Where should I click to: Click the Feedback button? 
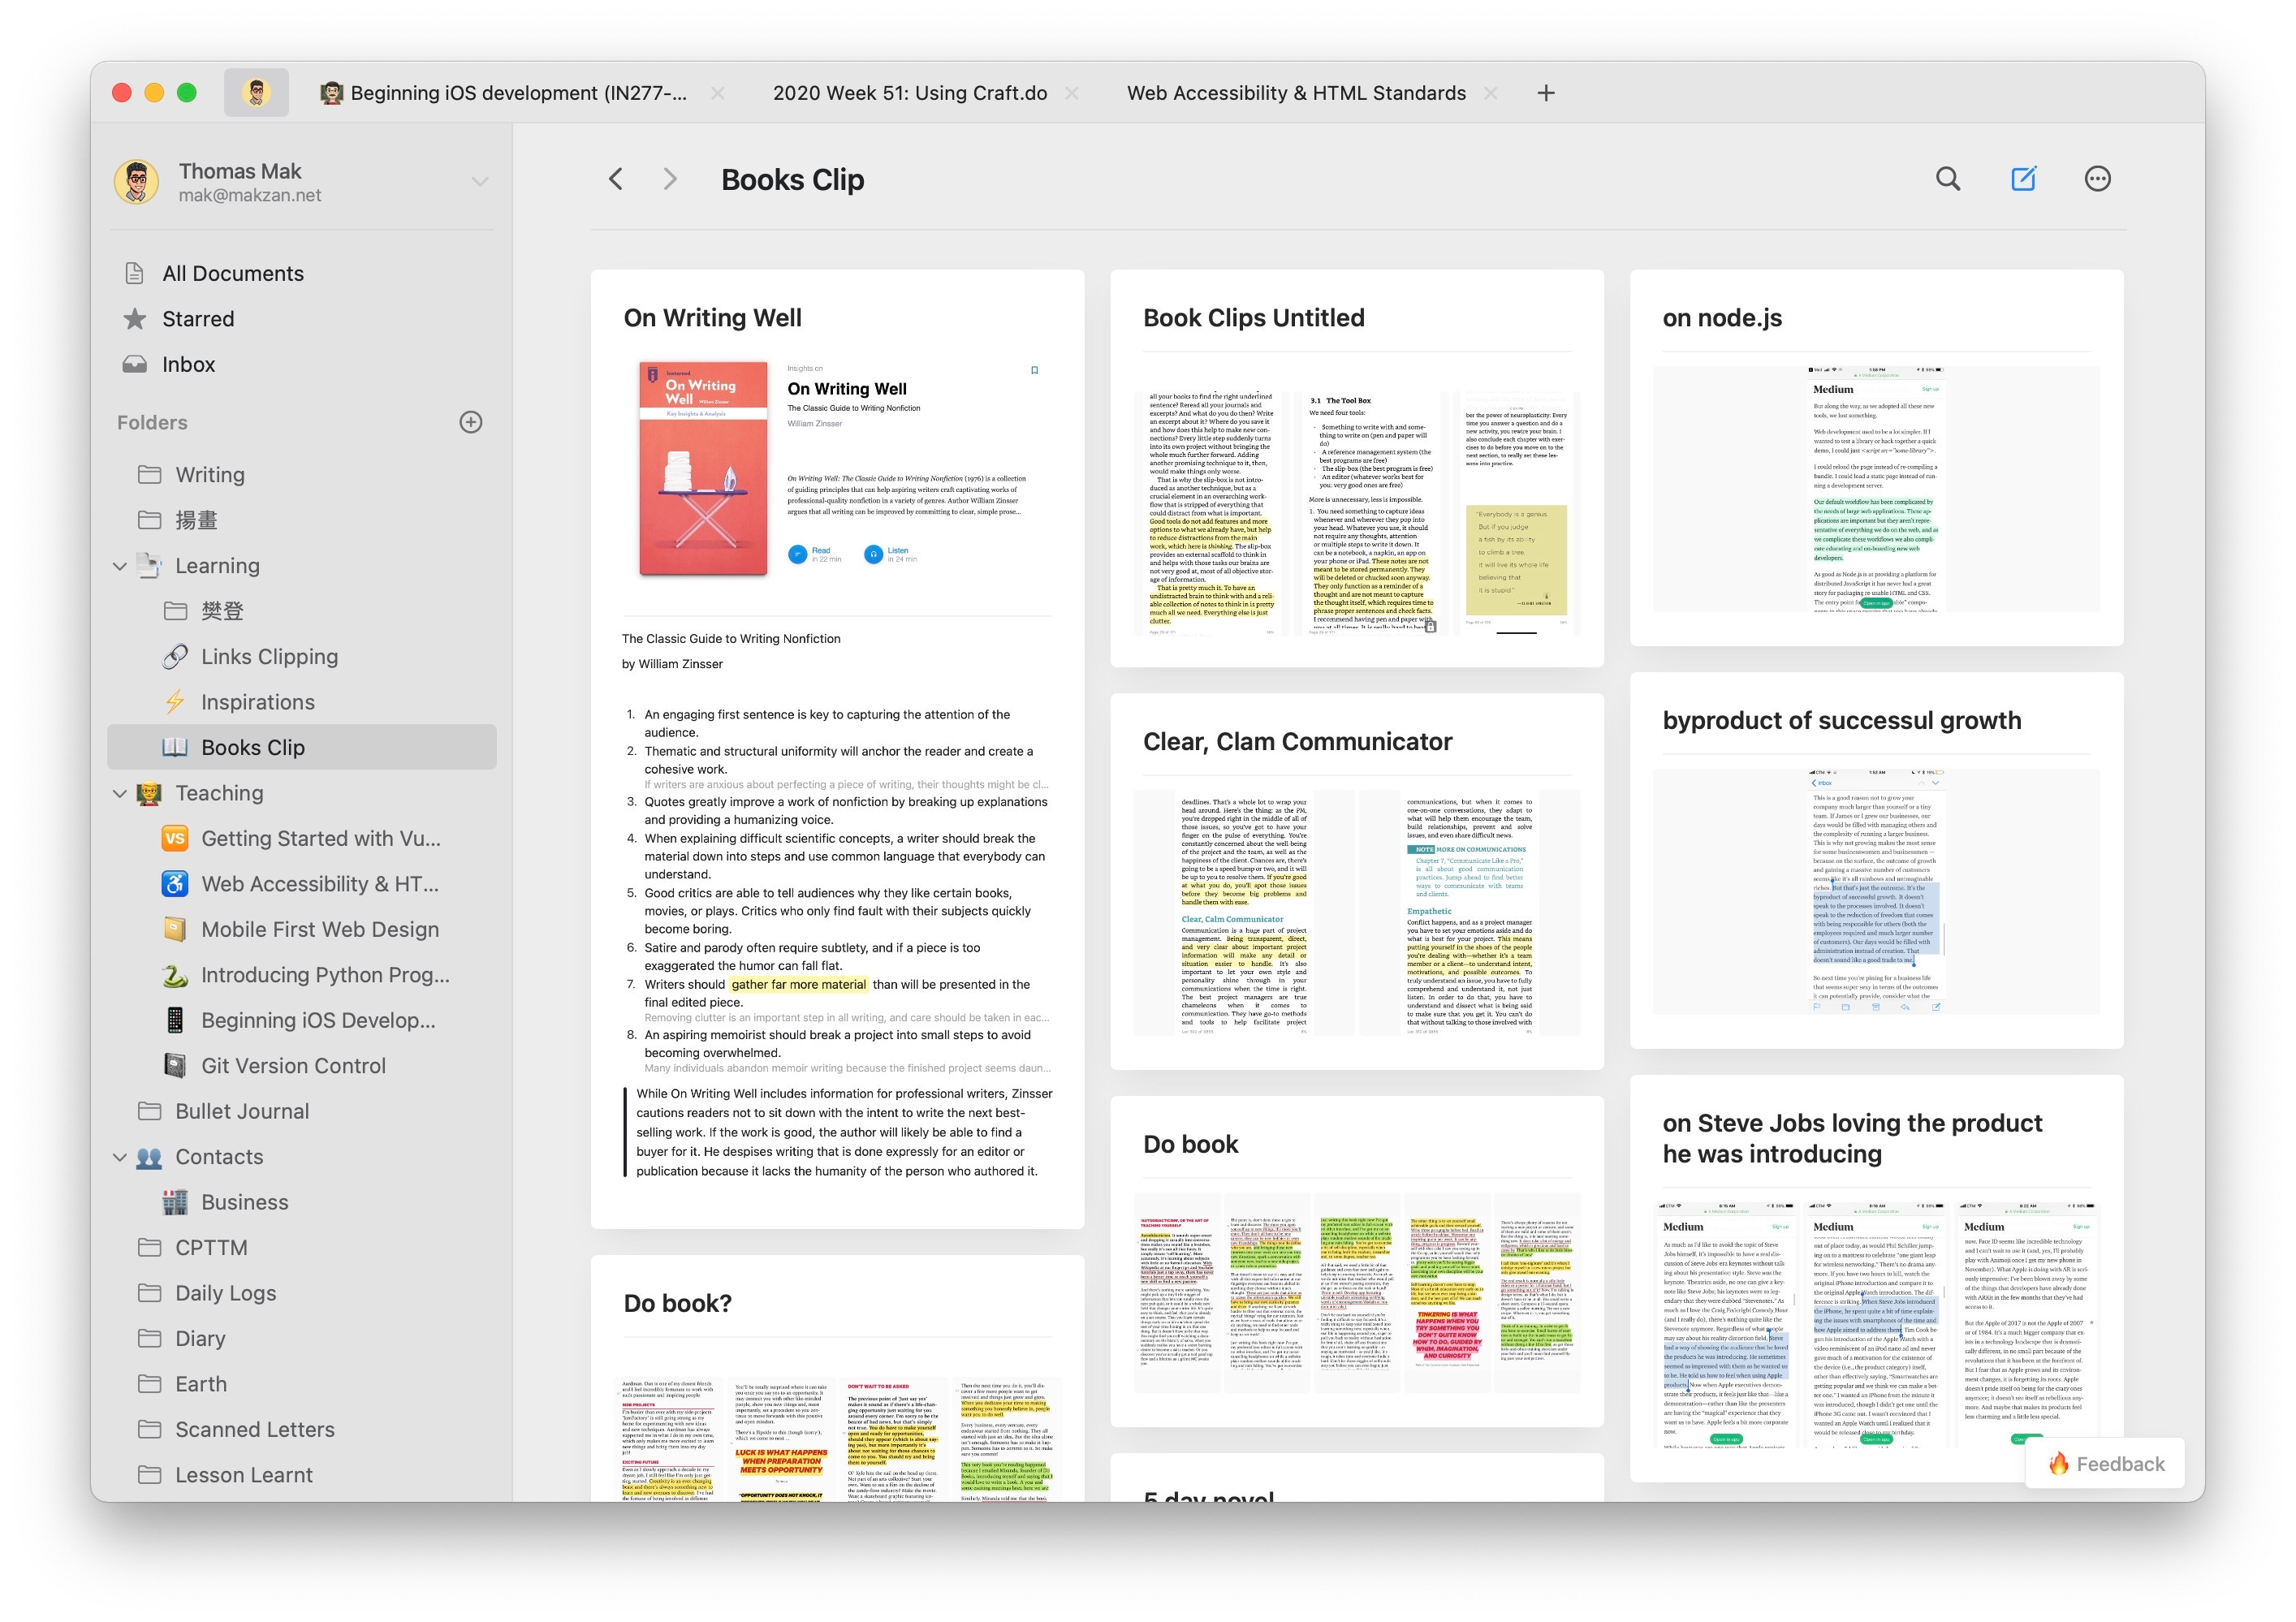click(2105, 1464)
